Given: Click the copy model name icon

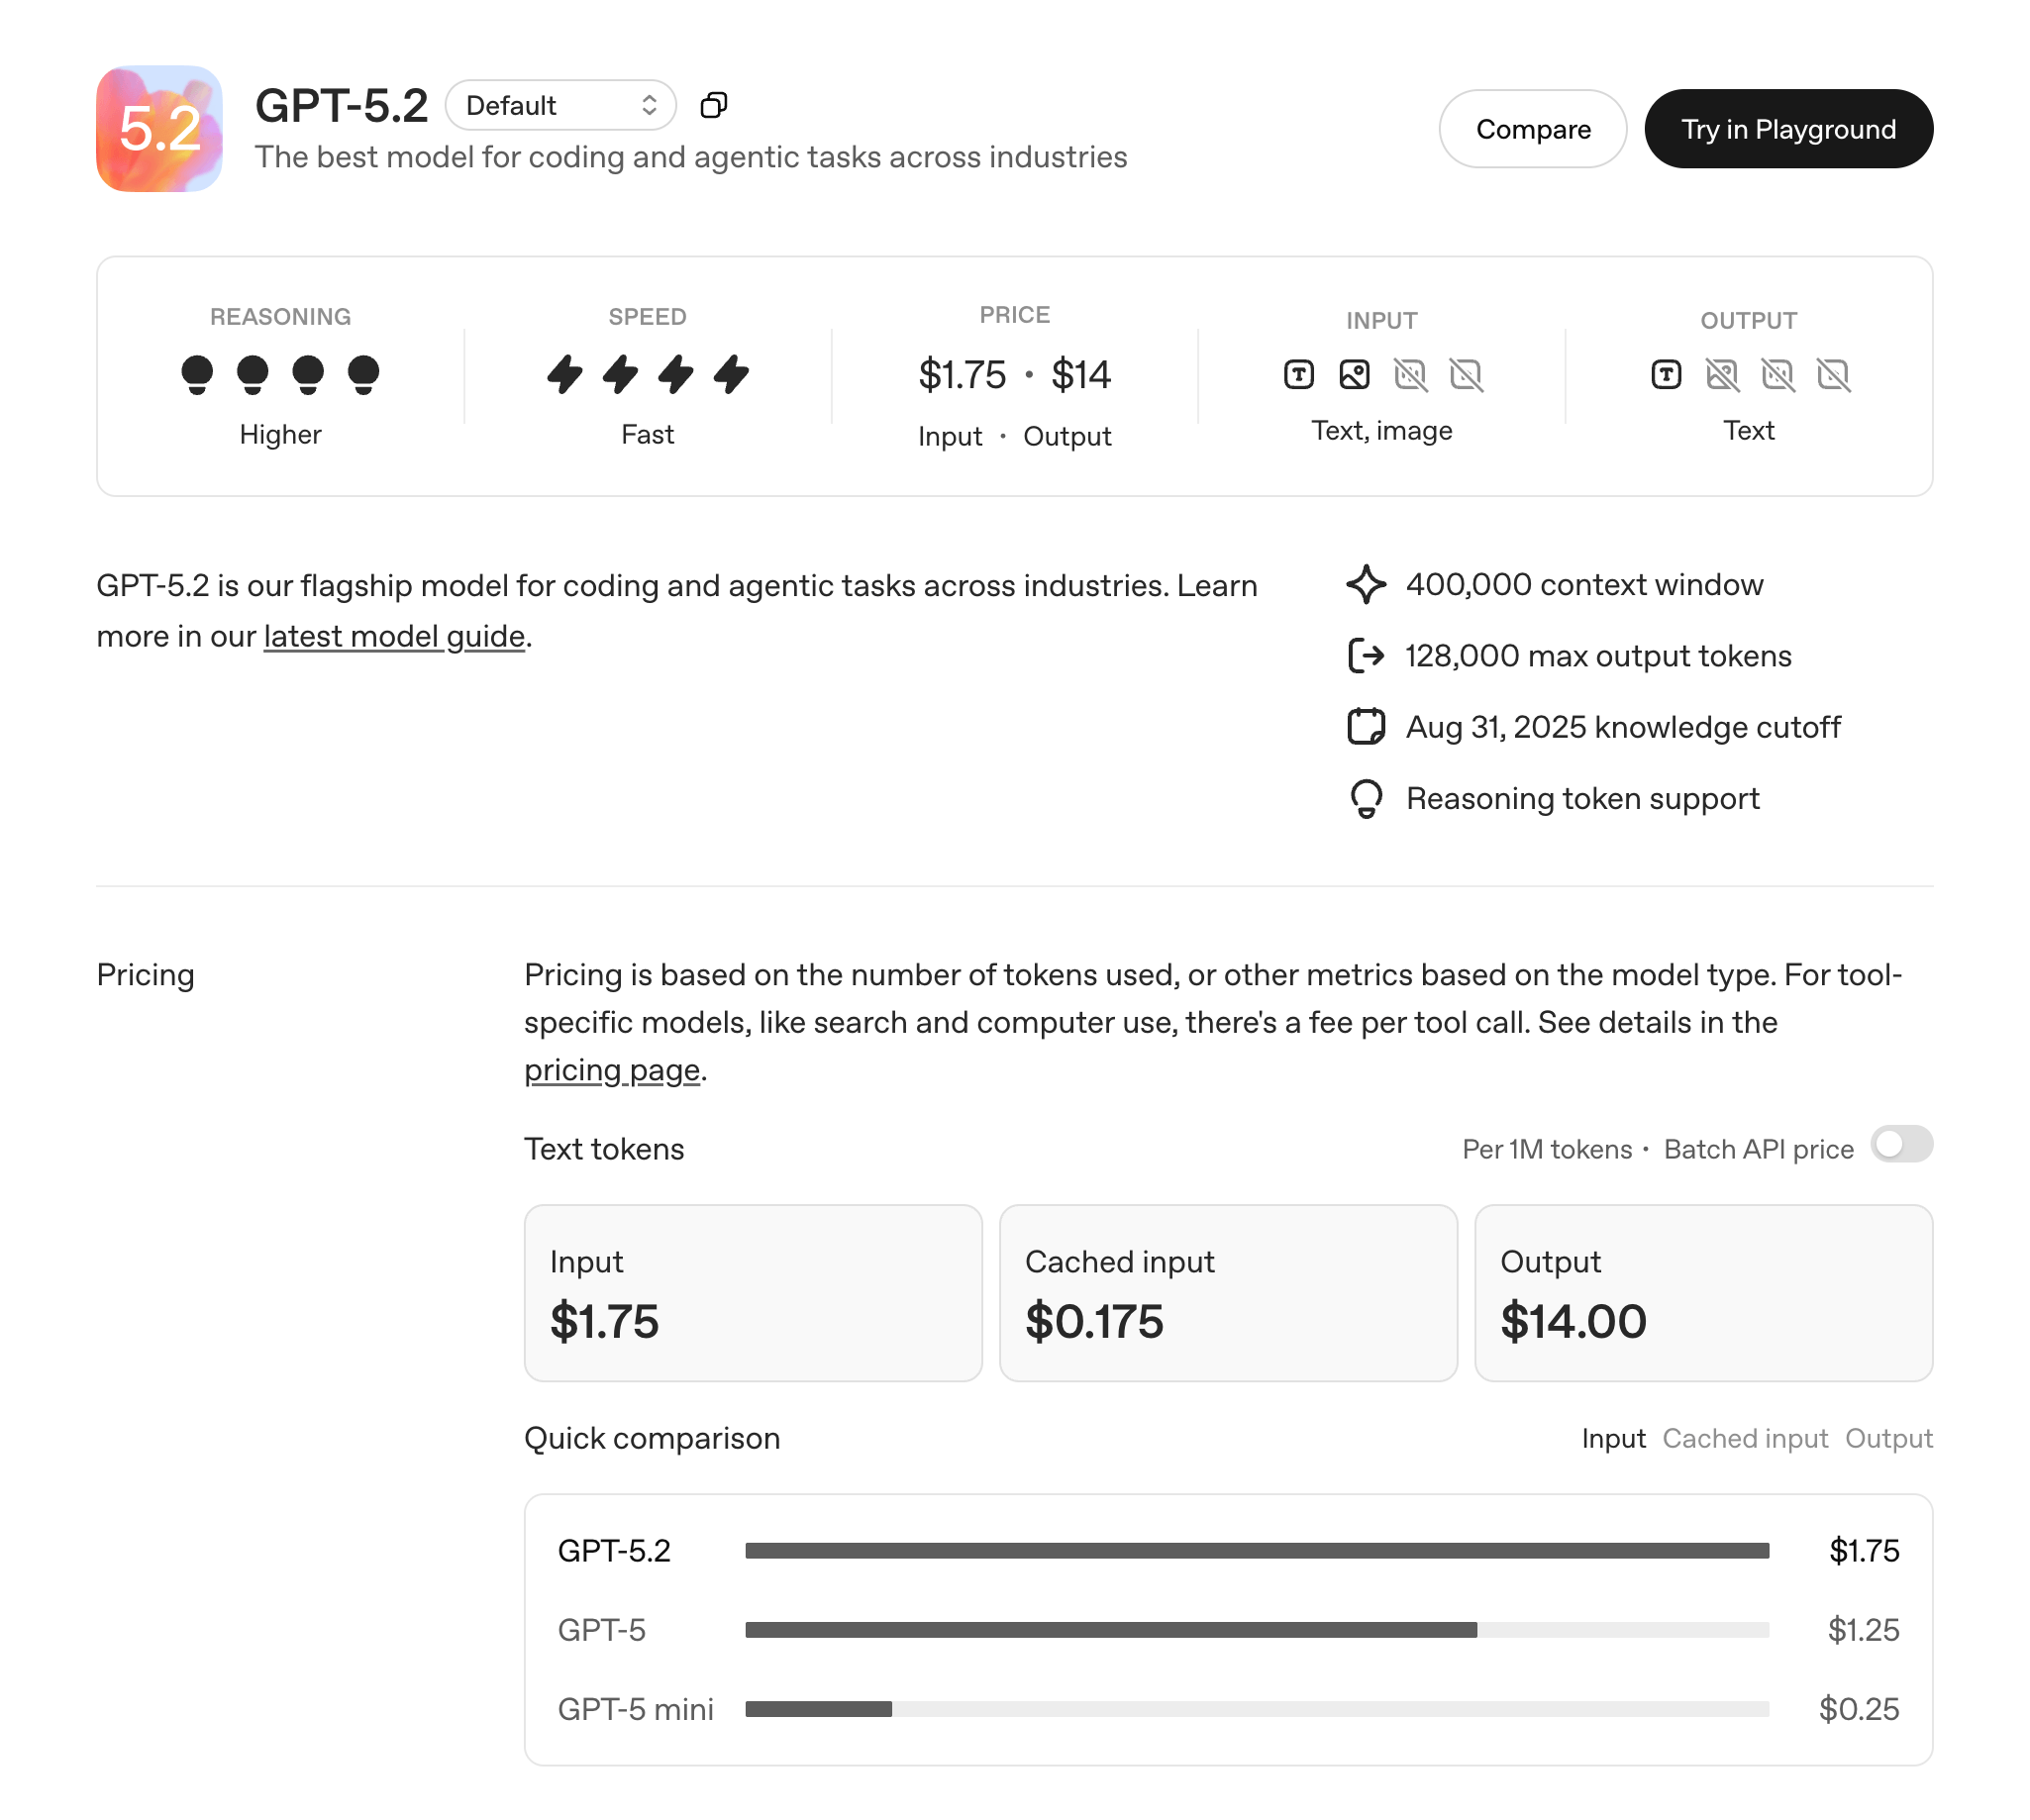Looking at the screenshot, I should [x=714, y=104].
